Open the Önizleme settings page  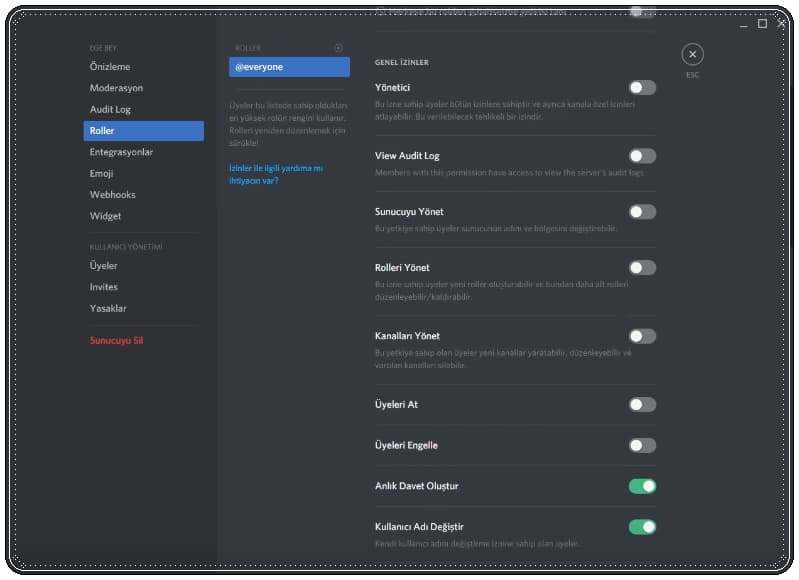(110, 67)
